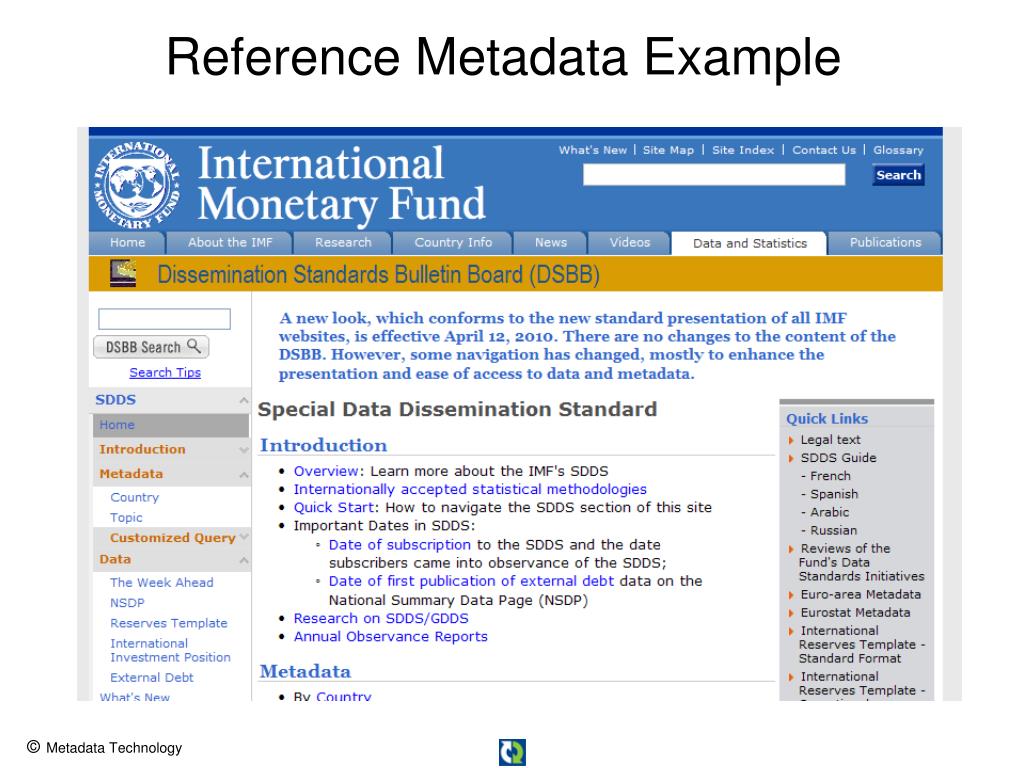Viewport: 1024px width, 768px height.
Task: Collapse the Data sidebar section
Action: point(244,560)
